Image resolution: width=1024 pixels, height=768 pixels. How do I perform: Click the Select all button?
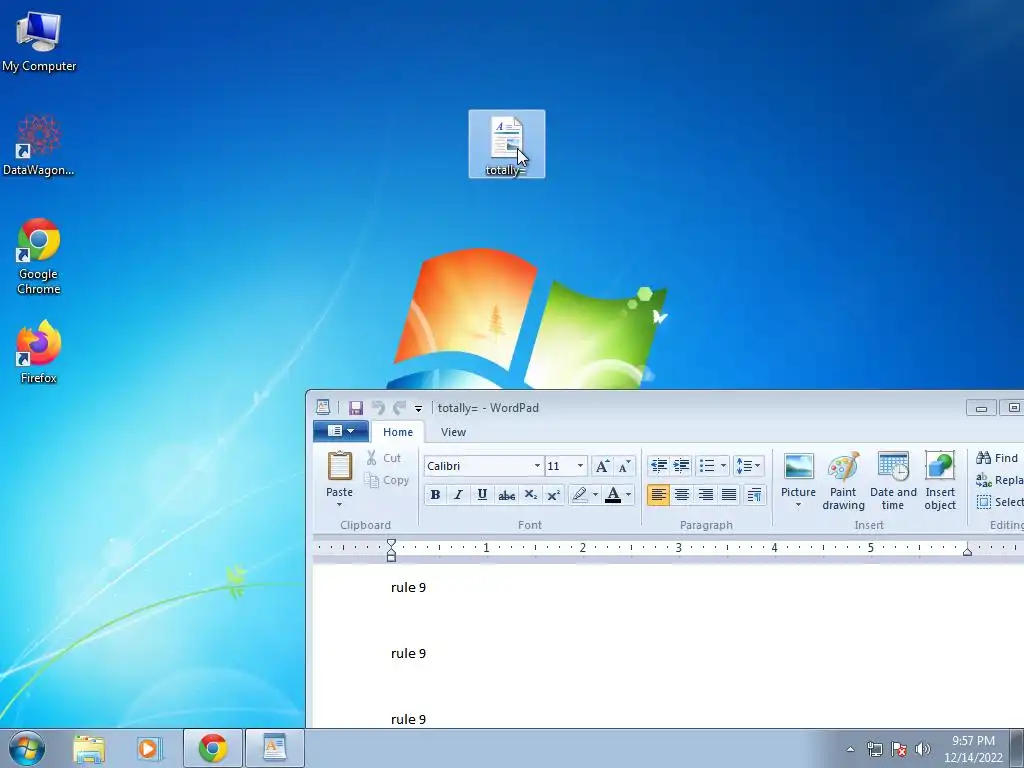click(x=999, y=502)
